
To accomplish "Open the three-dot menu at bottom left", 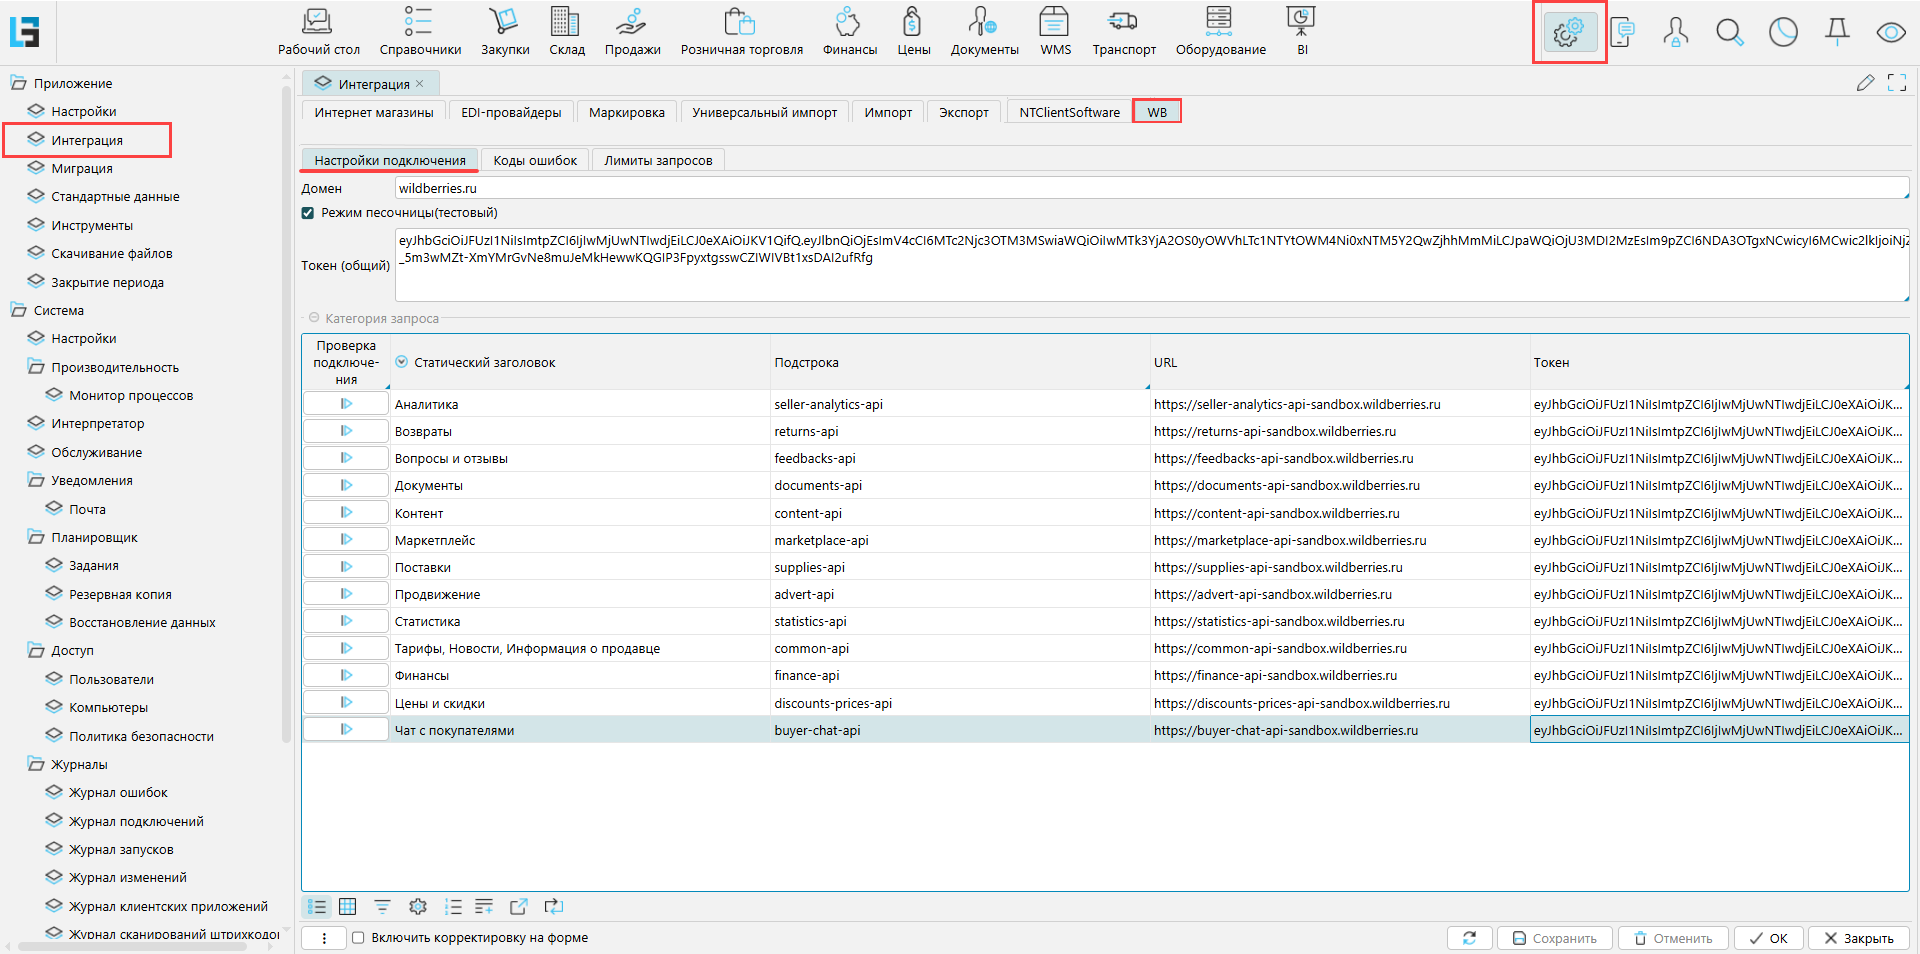I will tap(324, 938).
